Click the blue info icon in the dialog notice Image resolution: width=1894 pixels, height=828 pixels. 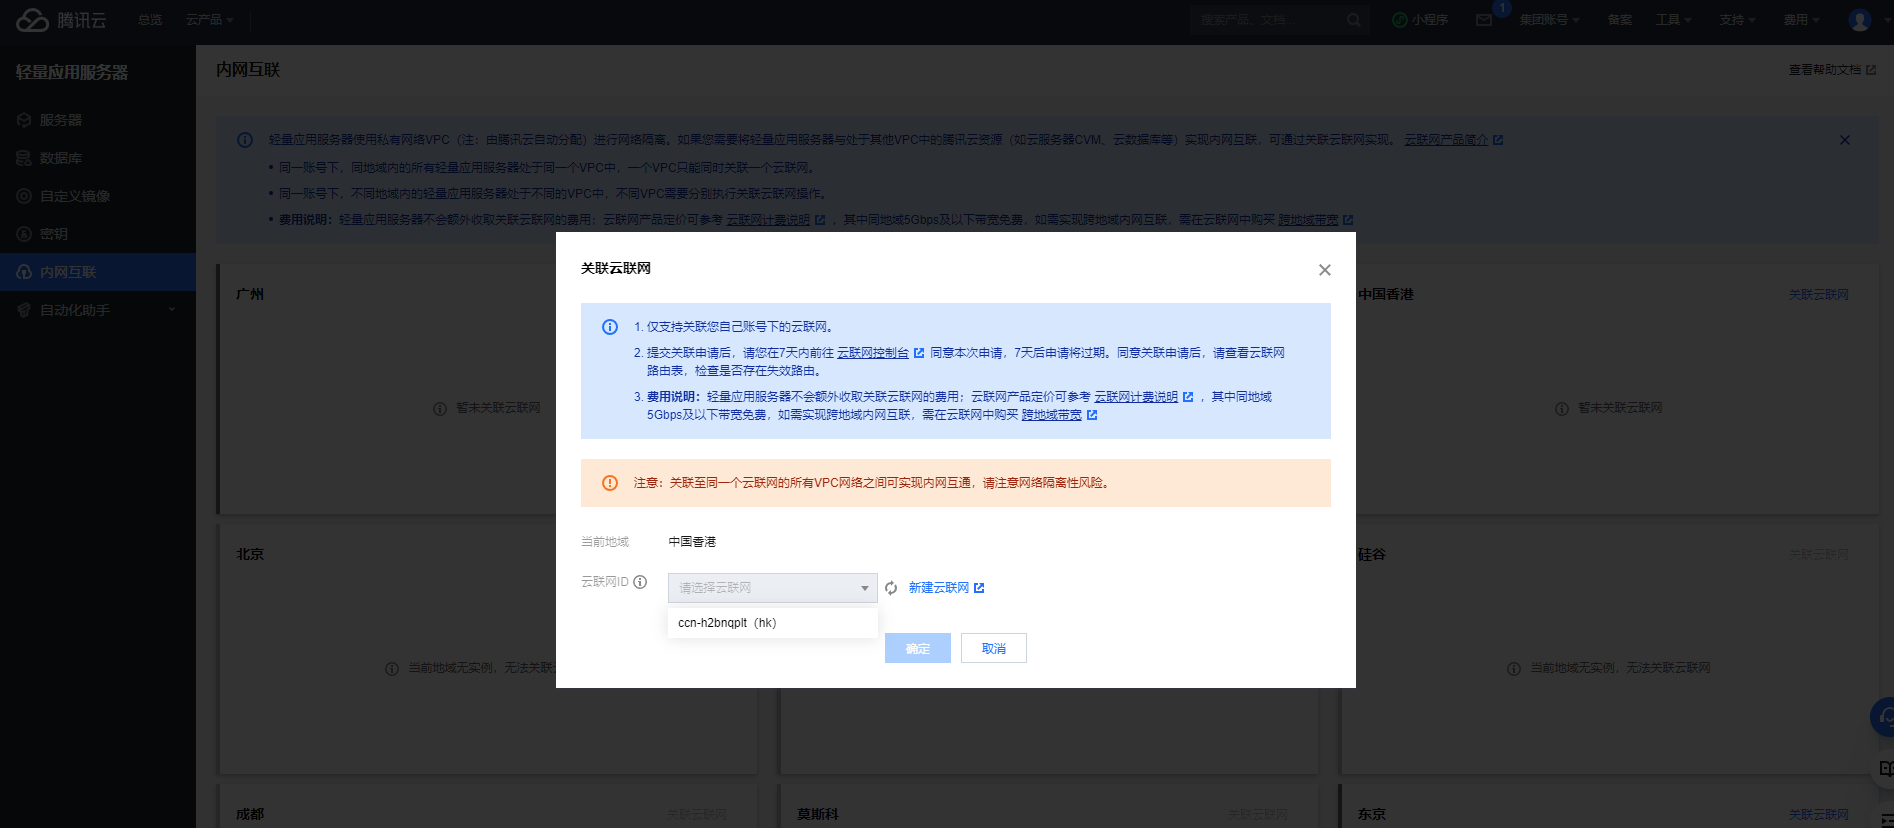click(609, 327)
